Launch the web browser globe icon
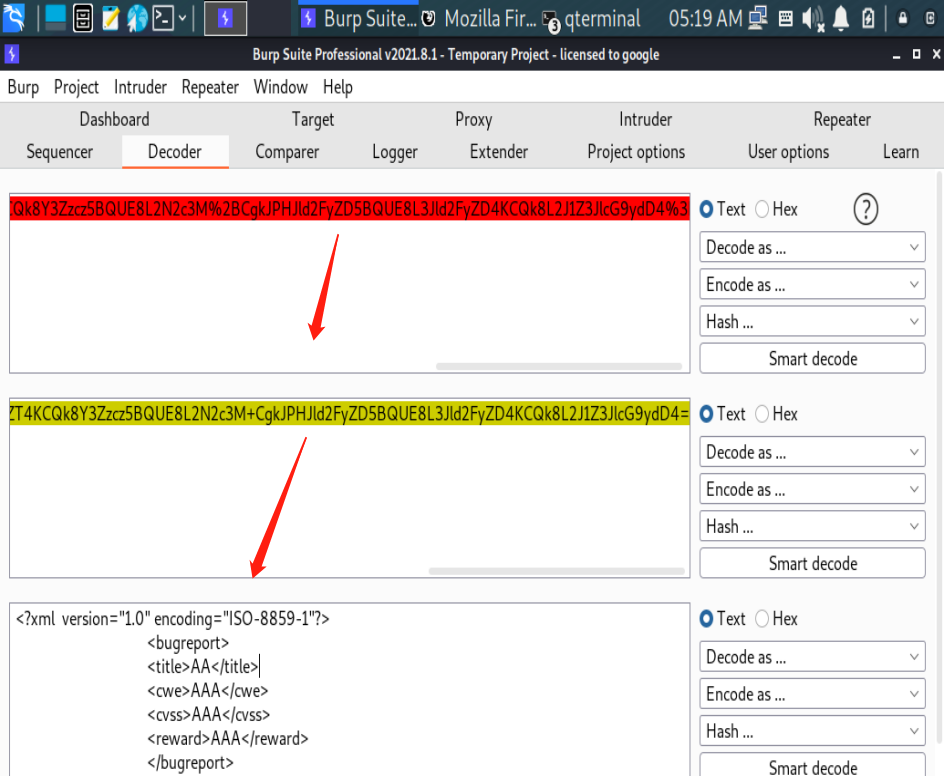 tap(137, 18)
